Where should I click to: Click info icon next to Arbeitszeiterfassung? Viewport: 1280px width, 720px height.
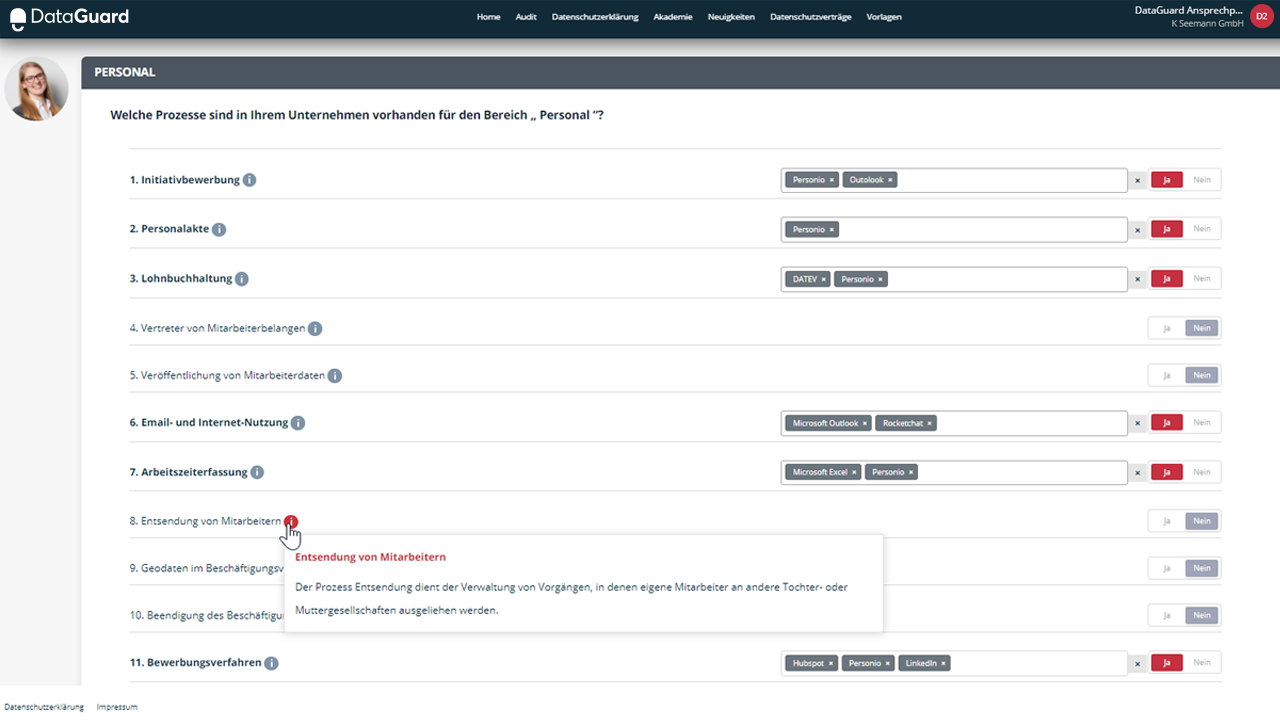[257, 472]
